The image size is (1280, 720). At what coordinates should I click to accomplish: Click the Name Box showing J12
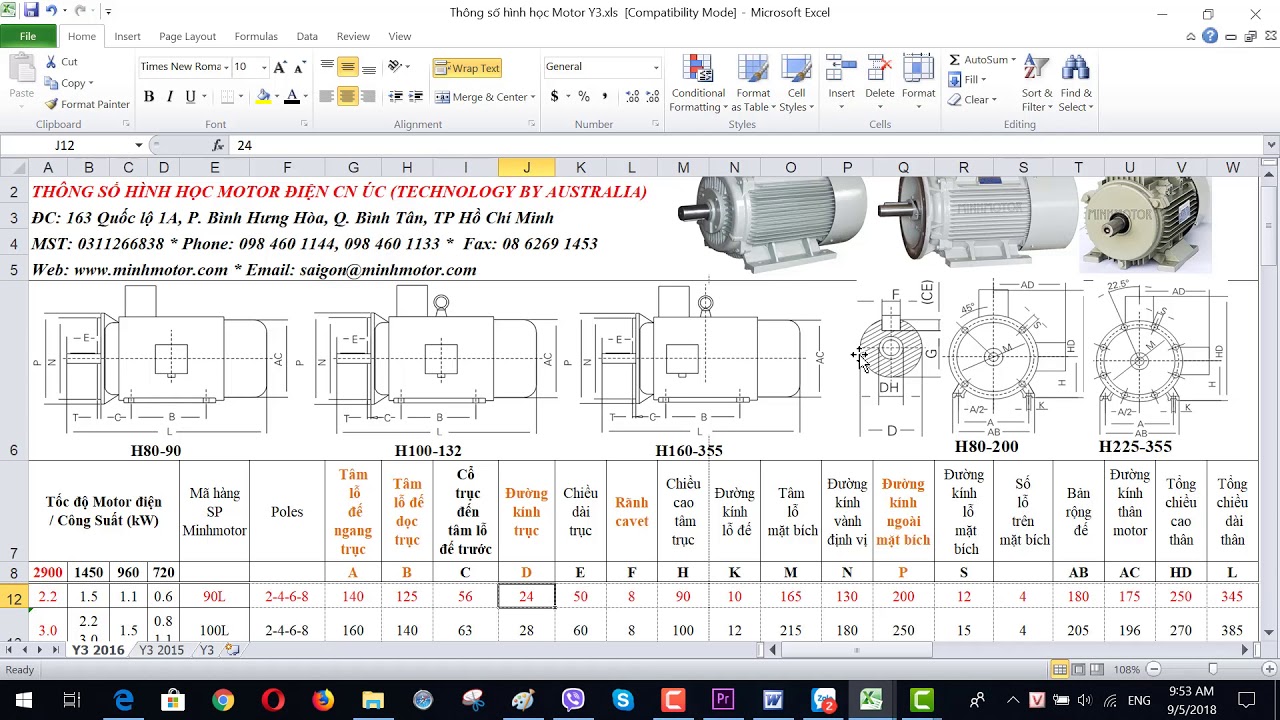pyautogui.click(x=66, y=145)
